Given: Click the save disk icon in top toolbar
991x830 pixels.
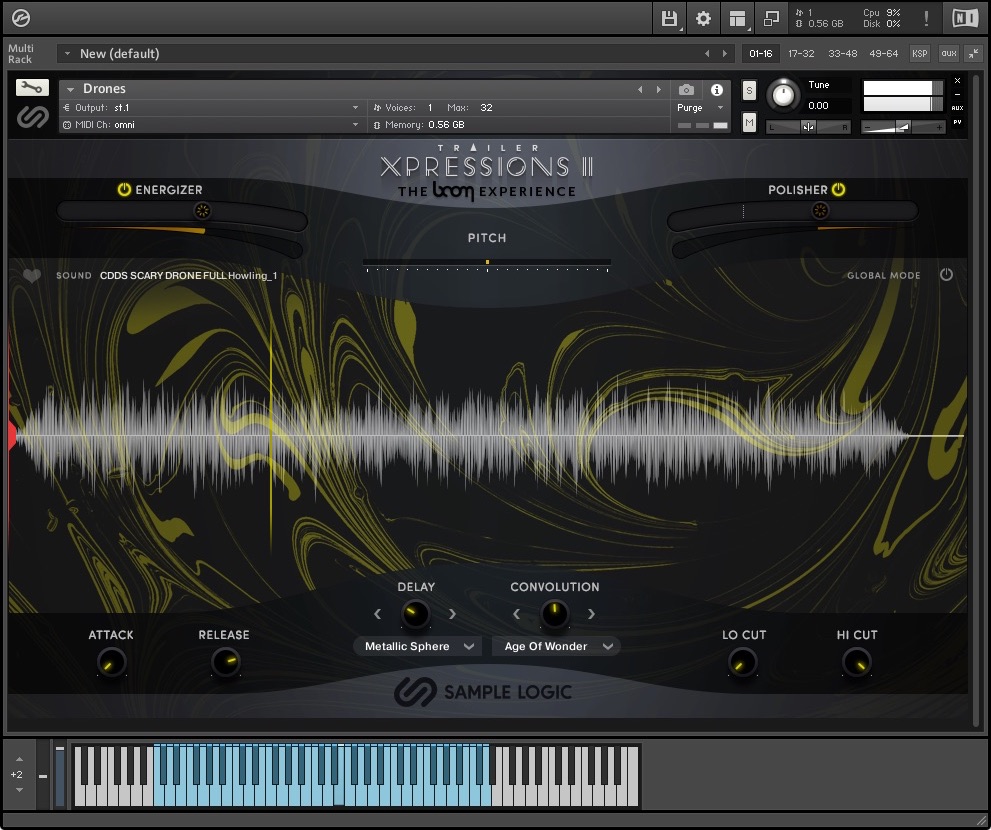Looking at the screenshot, I should 669,18.
